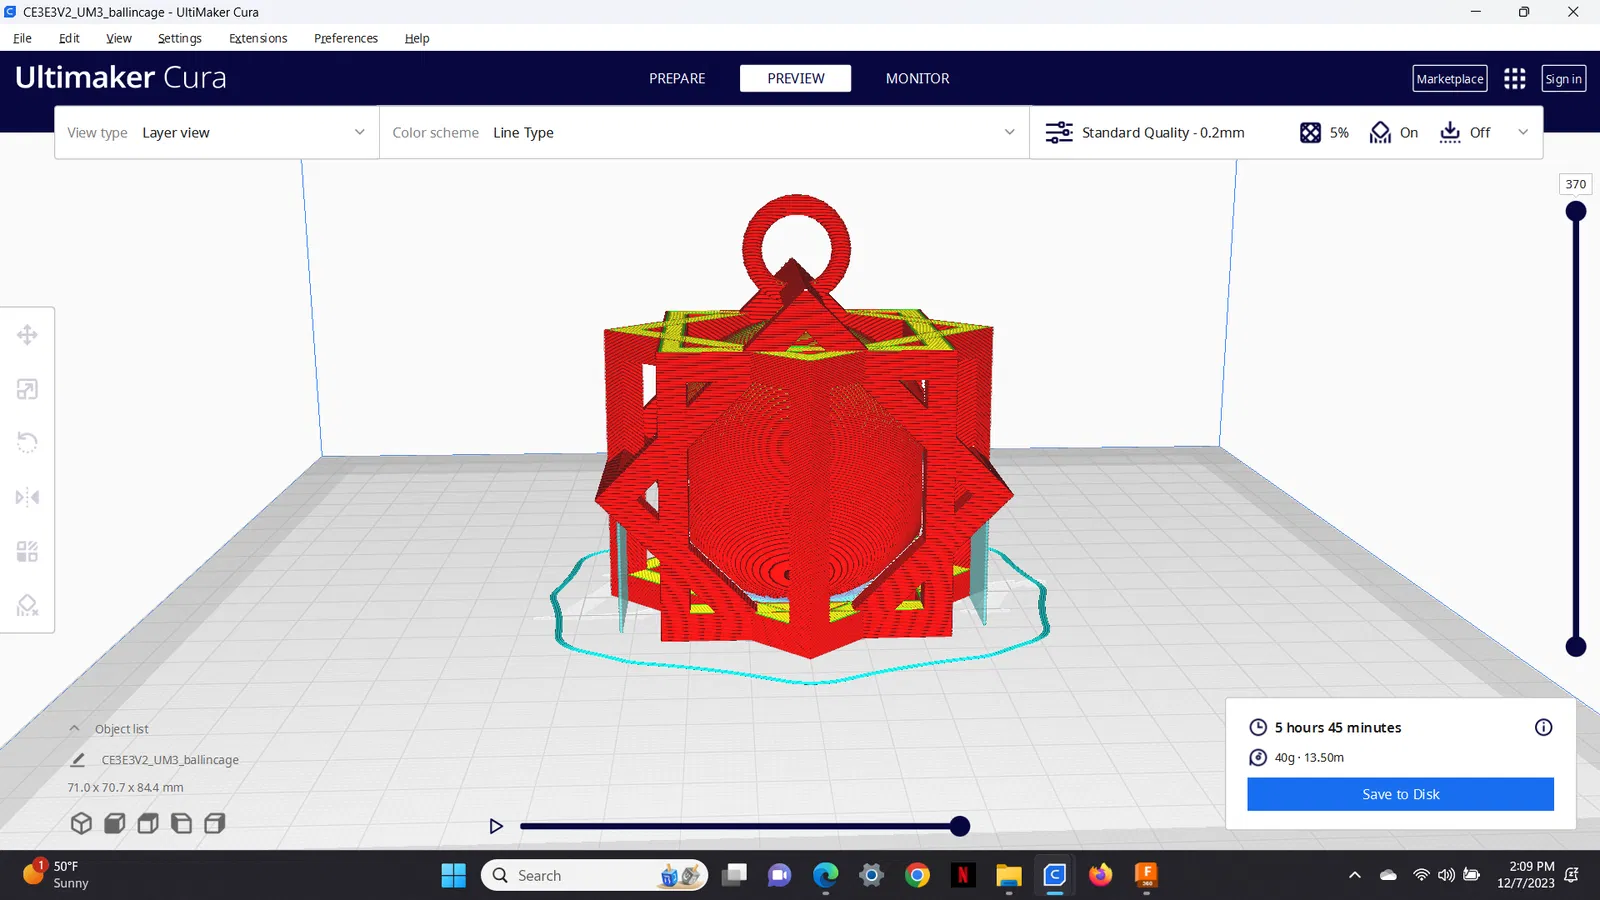This screenshot has width=1600, height=900.
Task: Open the Extensions menu
Action: click(258, 38)
